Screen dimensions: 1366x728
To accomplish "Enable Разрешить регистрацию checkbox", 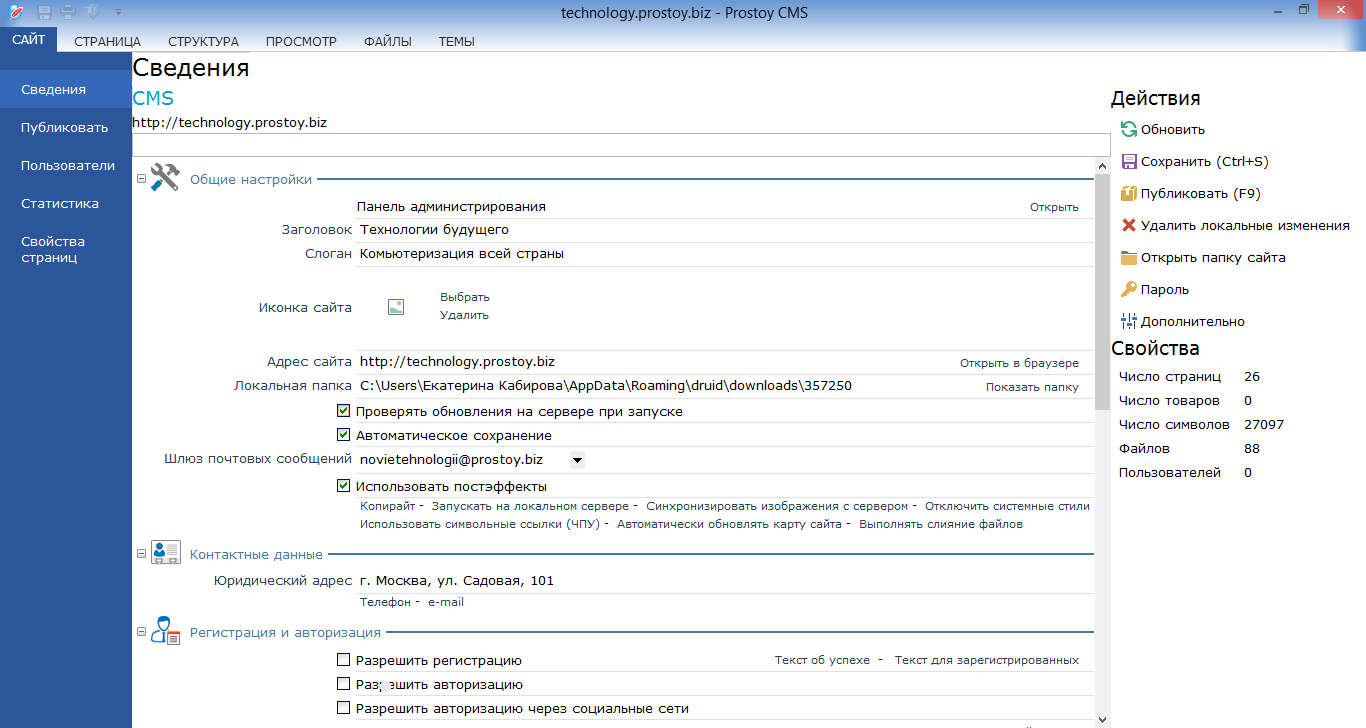I will pos(344,660).
